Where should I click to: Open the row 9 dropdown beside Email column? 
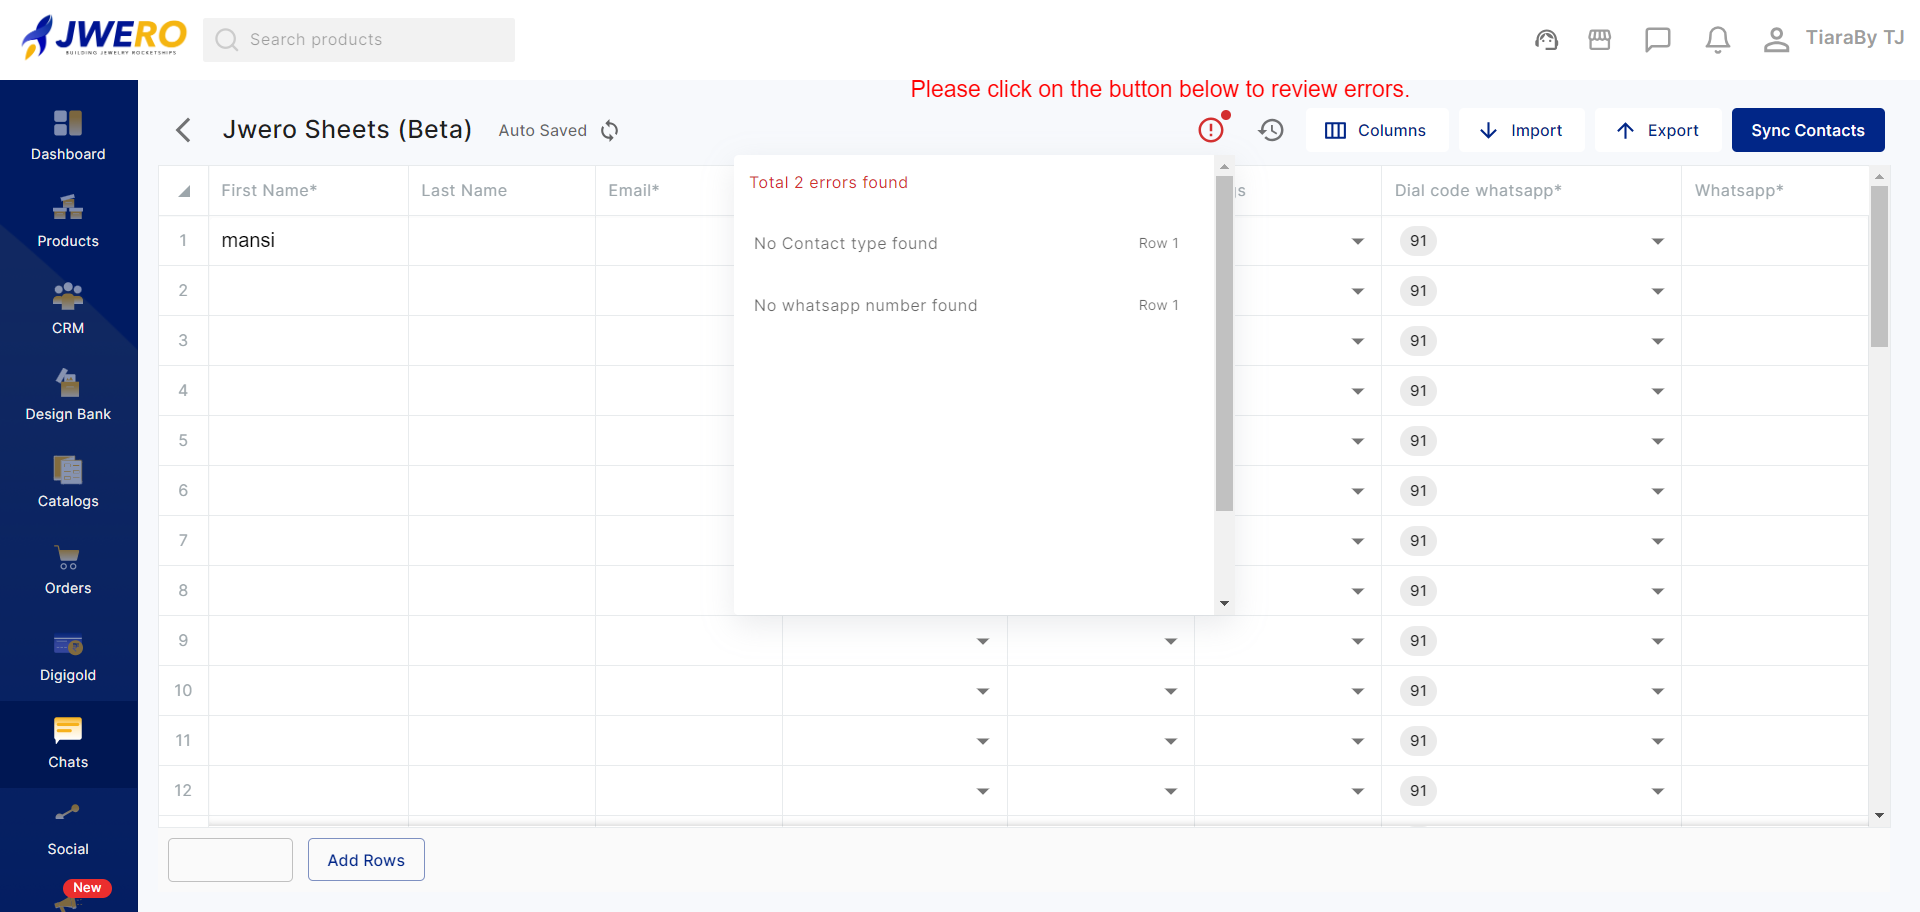coord(982,641)
